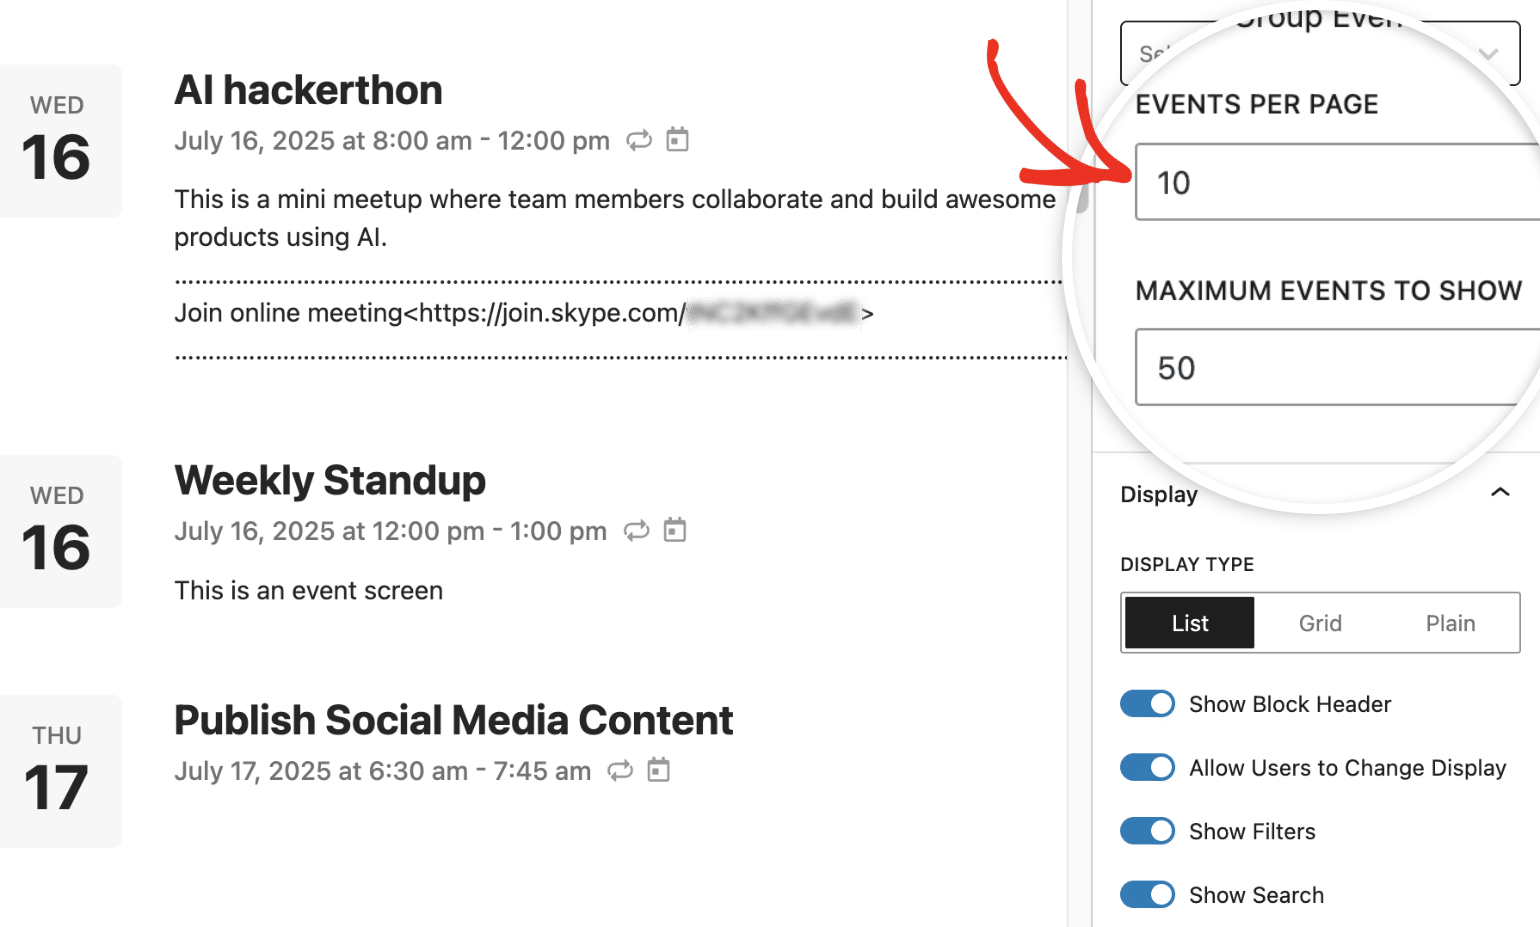1540x927 pixels.
Task: Disable the Show Filters switch
Action: [x=1147, y=831]
